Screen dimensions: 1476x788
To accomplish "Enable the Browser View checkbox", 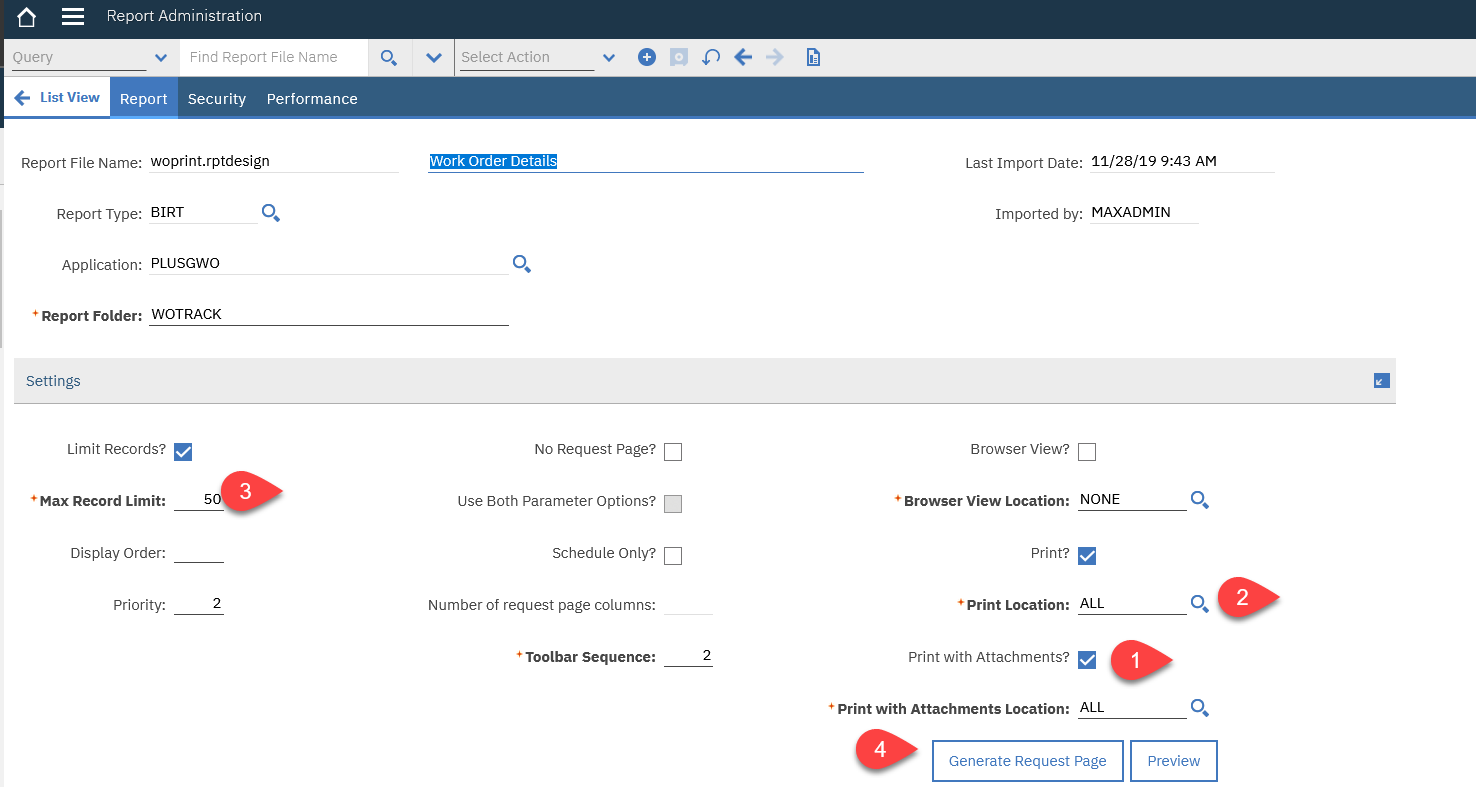I will pyautogui.click(x=1087, y=452).
